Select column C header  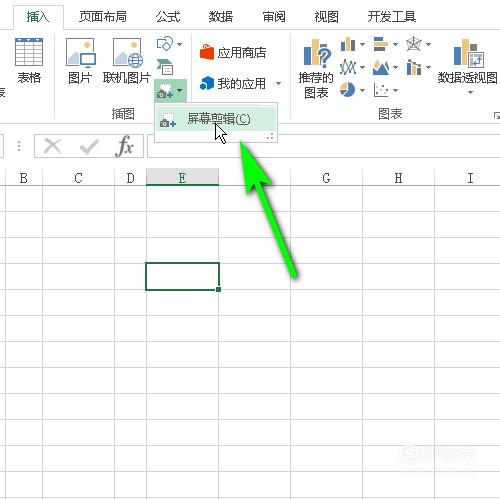click(78, 178)
